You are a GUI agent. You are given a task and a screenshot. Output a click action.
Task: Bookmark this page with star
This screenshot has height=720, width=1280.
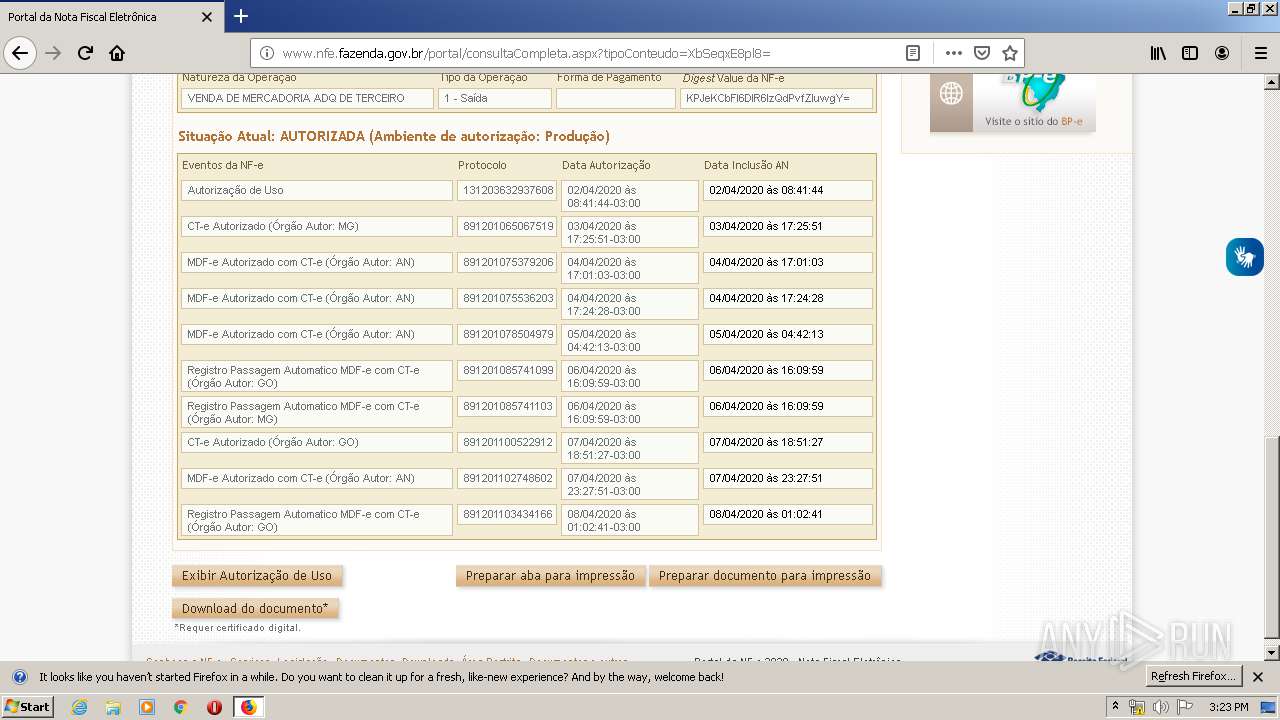click(x=1010, y=53)
